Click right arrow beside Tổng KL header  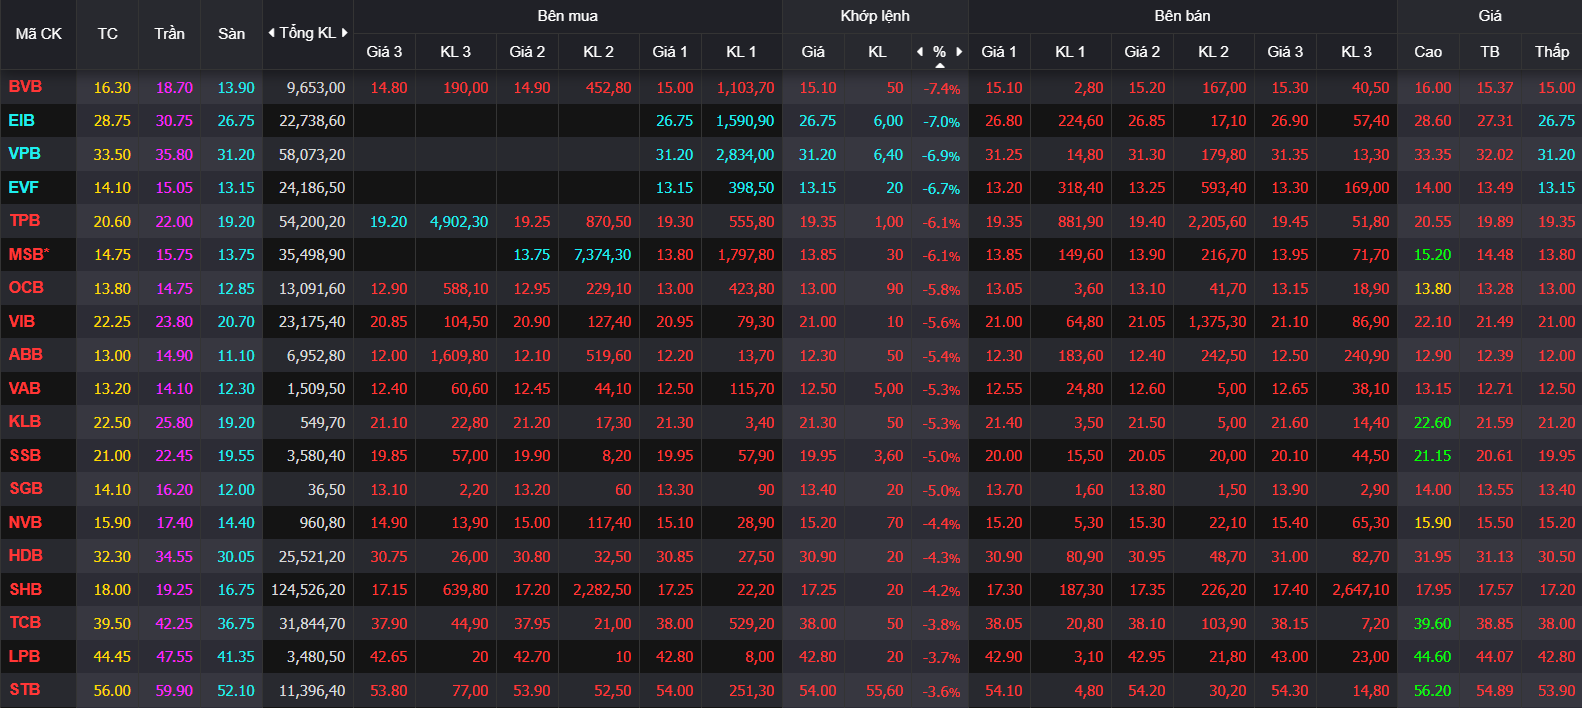pos(345,33)
